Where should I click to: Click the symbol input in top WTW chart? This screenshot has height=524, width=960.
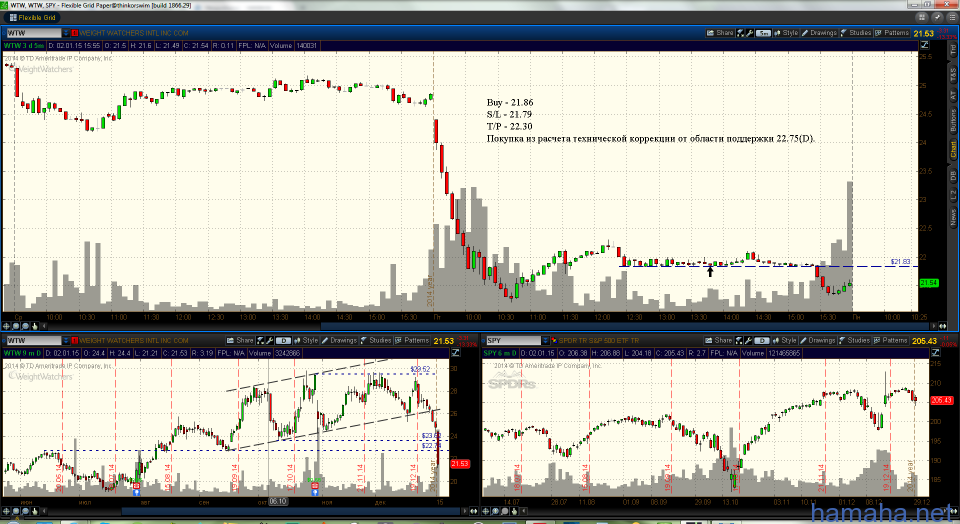33,33
